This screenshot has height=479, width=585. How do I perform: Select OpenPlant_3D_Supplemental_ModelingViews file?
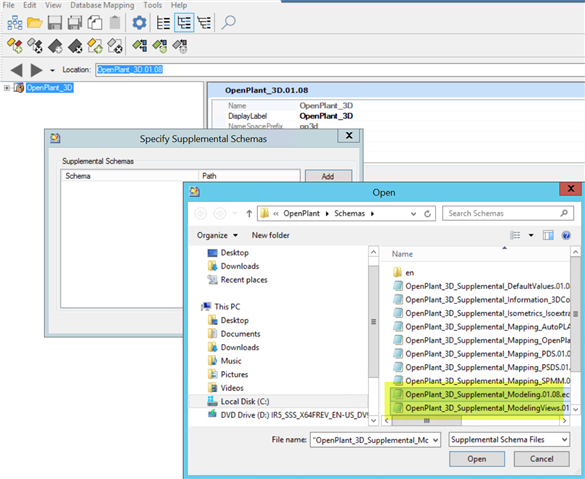click(x=481, y=408)
